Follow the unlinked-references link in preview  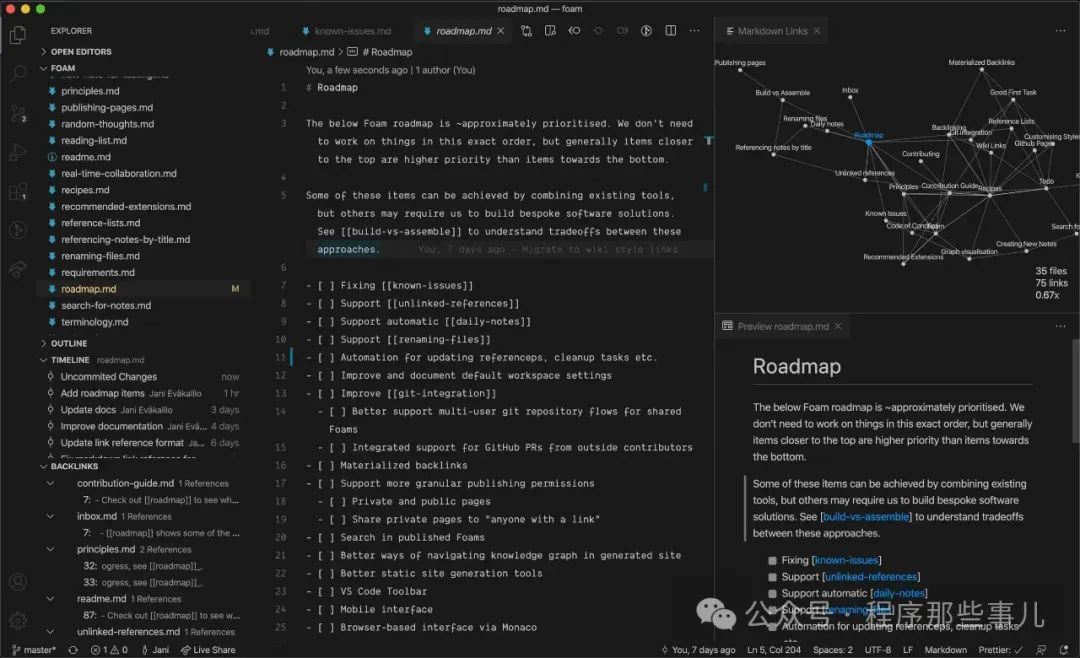[x=871, y=577]
